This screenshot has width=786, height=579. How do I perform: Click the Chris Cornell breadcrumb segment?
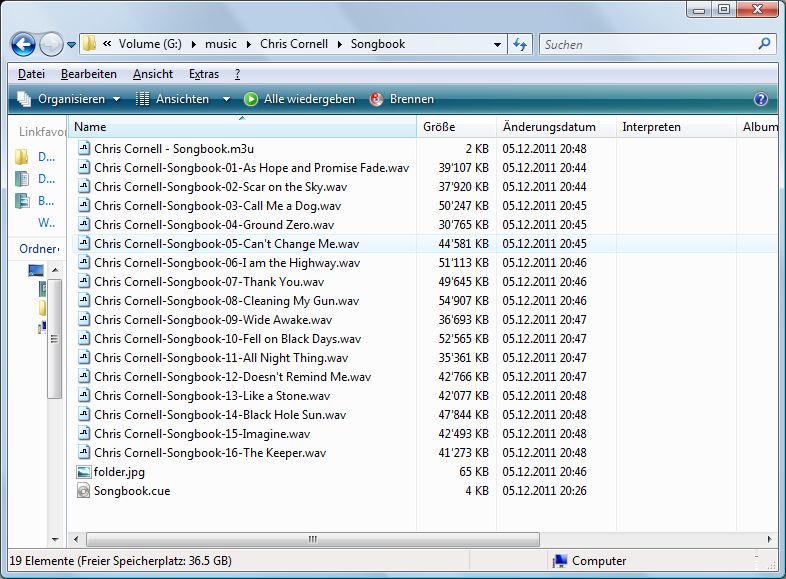click(x=293, y=44)
